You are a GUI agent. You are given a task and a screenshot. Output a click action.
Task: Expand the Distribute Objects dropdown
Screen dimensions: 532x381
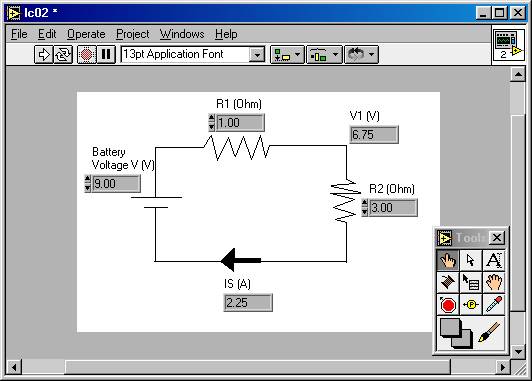324,54
